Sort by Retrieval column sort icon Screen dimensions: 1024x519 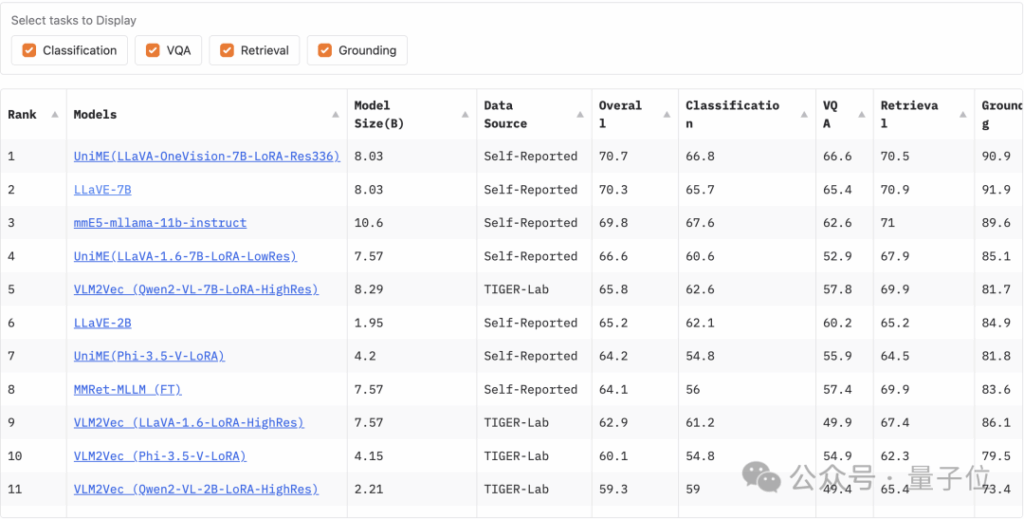[x=962, y=115]
